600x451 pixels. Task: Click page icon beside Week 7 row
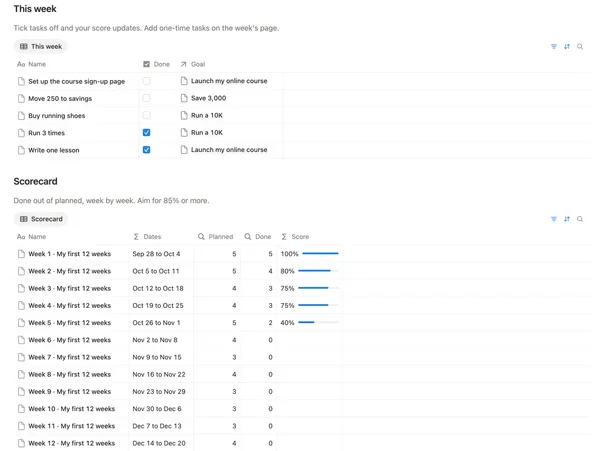[x=21, y=357]
